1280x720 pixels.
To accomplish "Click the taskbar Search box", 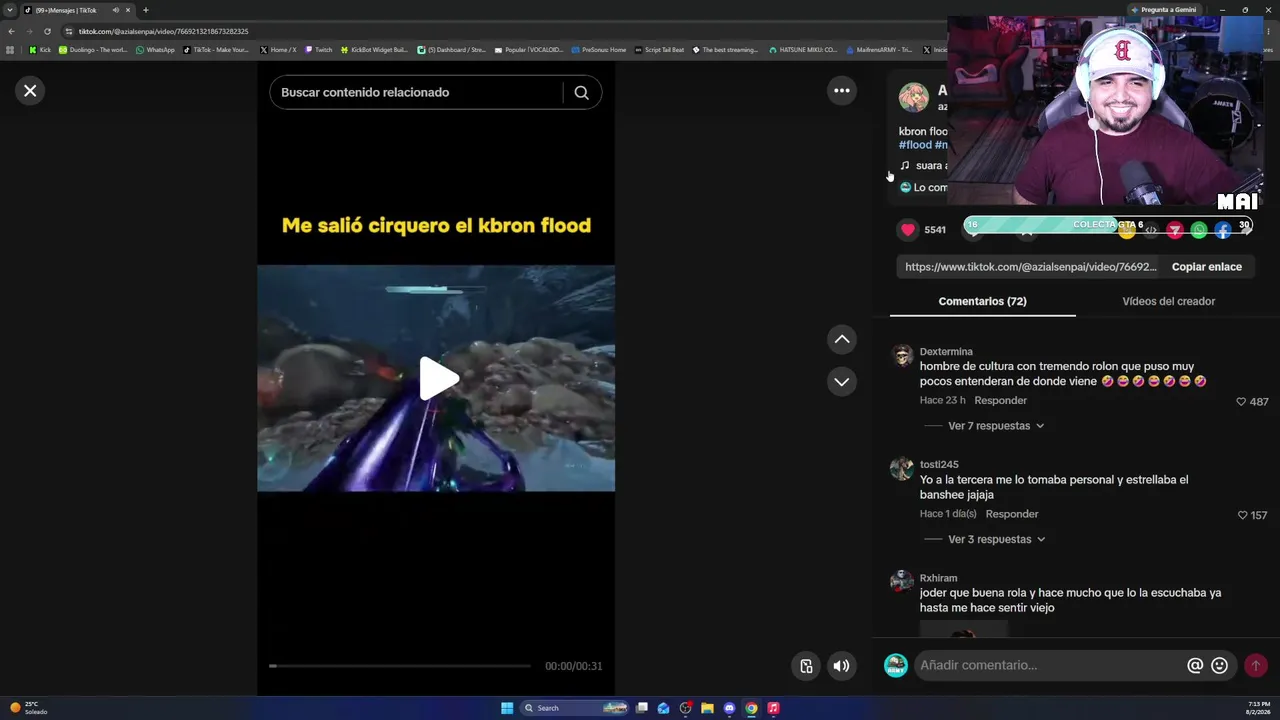I will [x=574, y=708].
